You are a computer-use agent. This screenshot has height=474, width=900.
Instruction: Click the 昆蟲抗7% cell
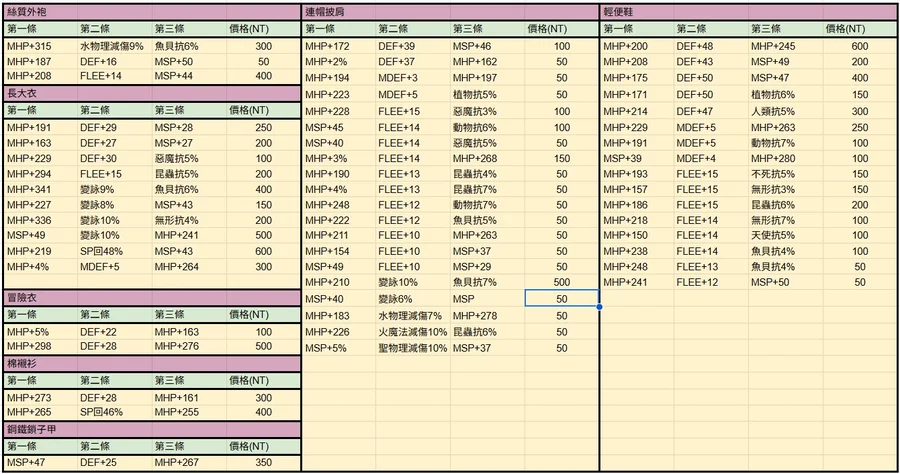coord(487,189)
